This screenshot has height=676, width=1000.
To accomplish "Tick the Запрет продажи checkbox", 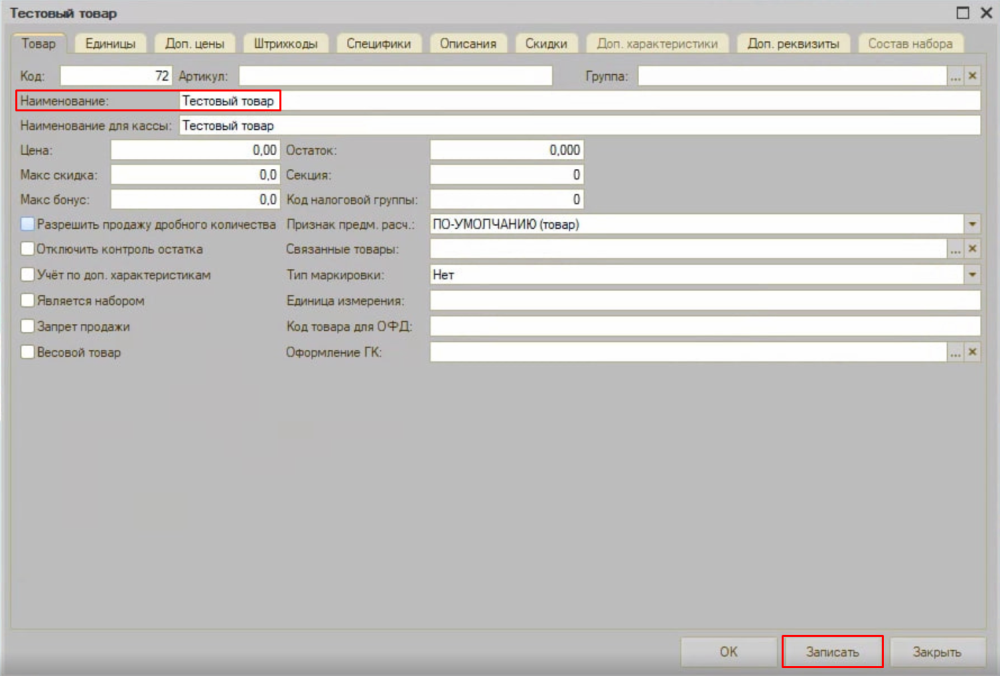I will point(28,326).
